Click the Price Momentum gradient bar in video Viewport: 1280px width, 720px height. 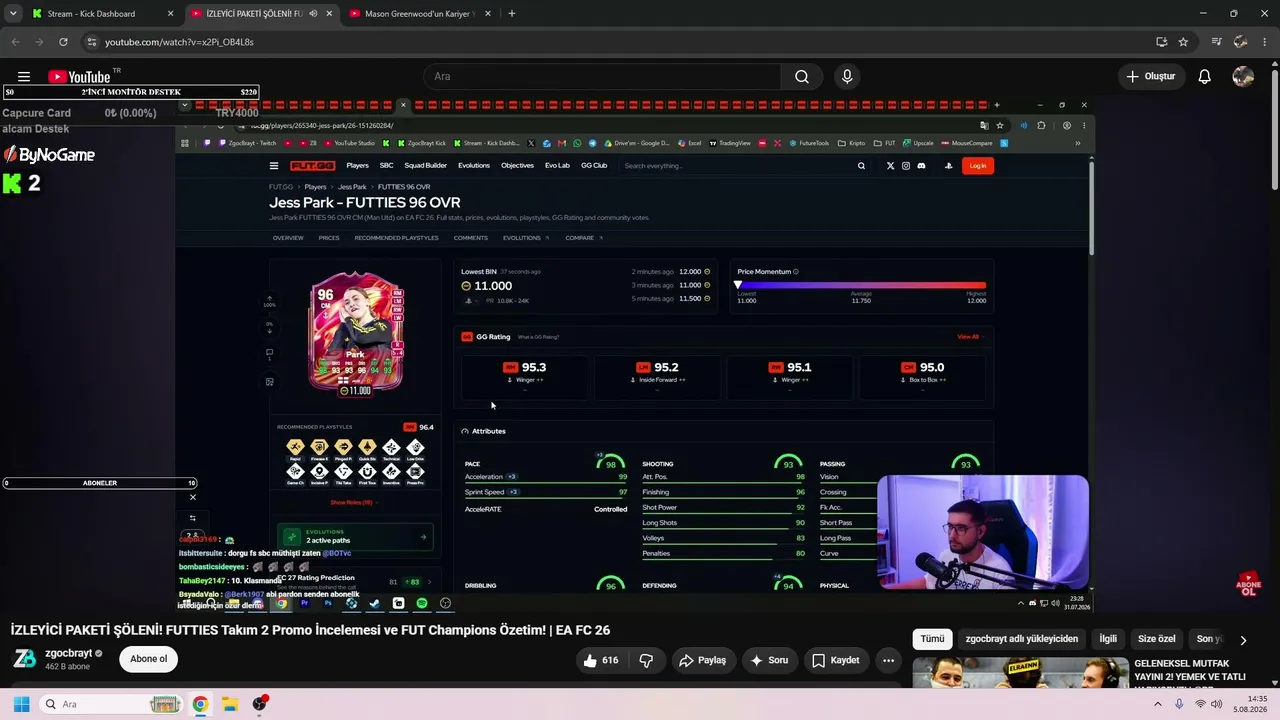point(862,285)
